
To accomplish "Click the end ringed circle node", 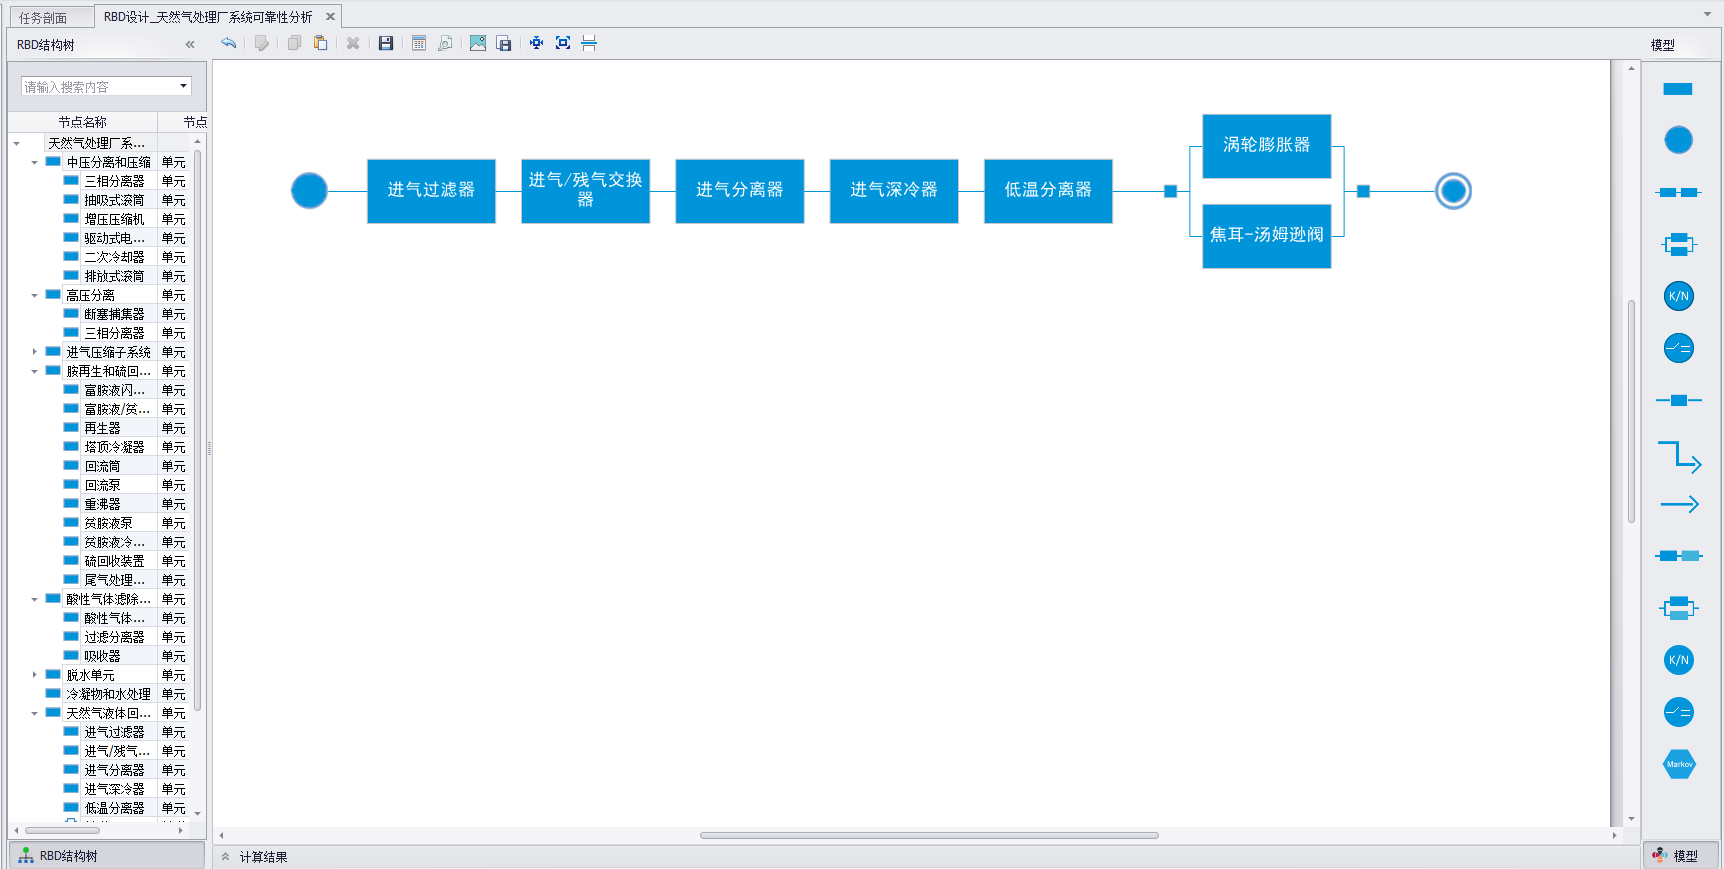I will tap(1453, 190).
